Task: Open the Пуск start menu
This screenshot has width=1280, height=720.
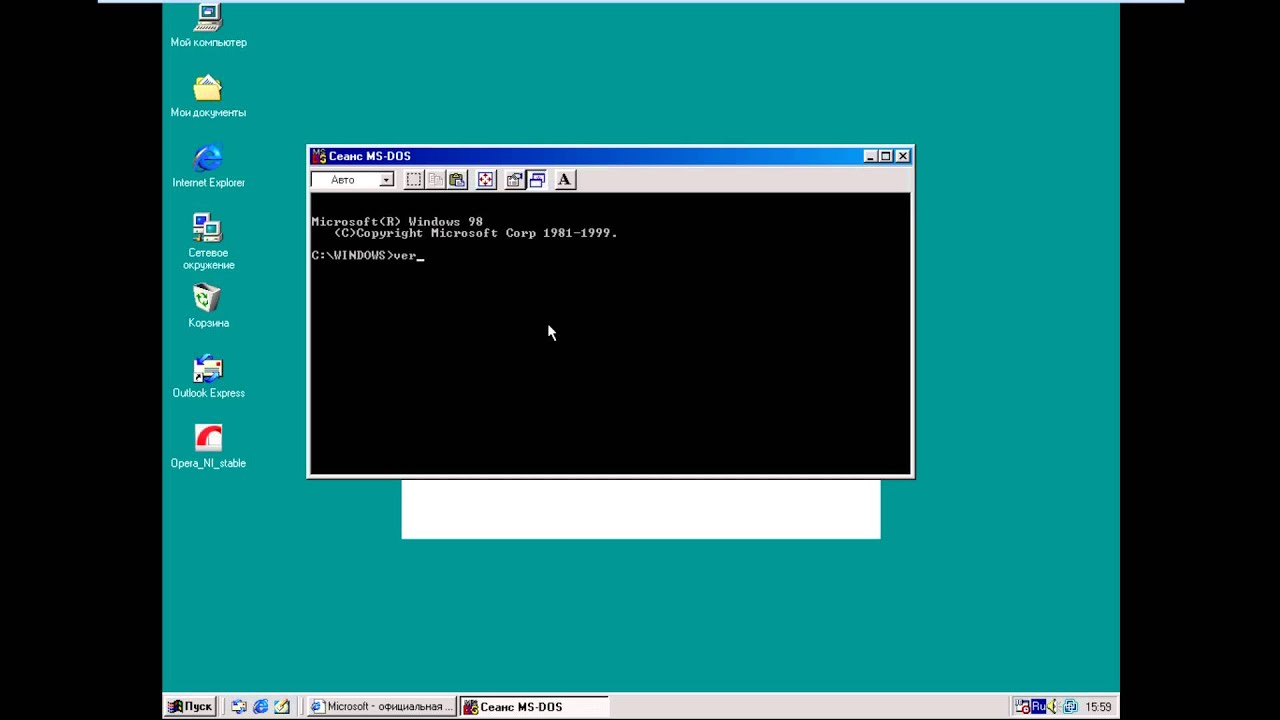Action: point(190,706)
